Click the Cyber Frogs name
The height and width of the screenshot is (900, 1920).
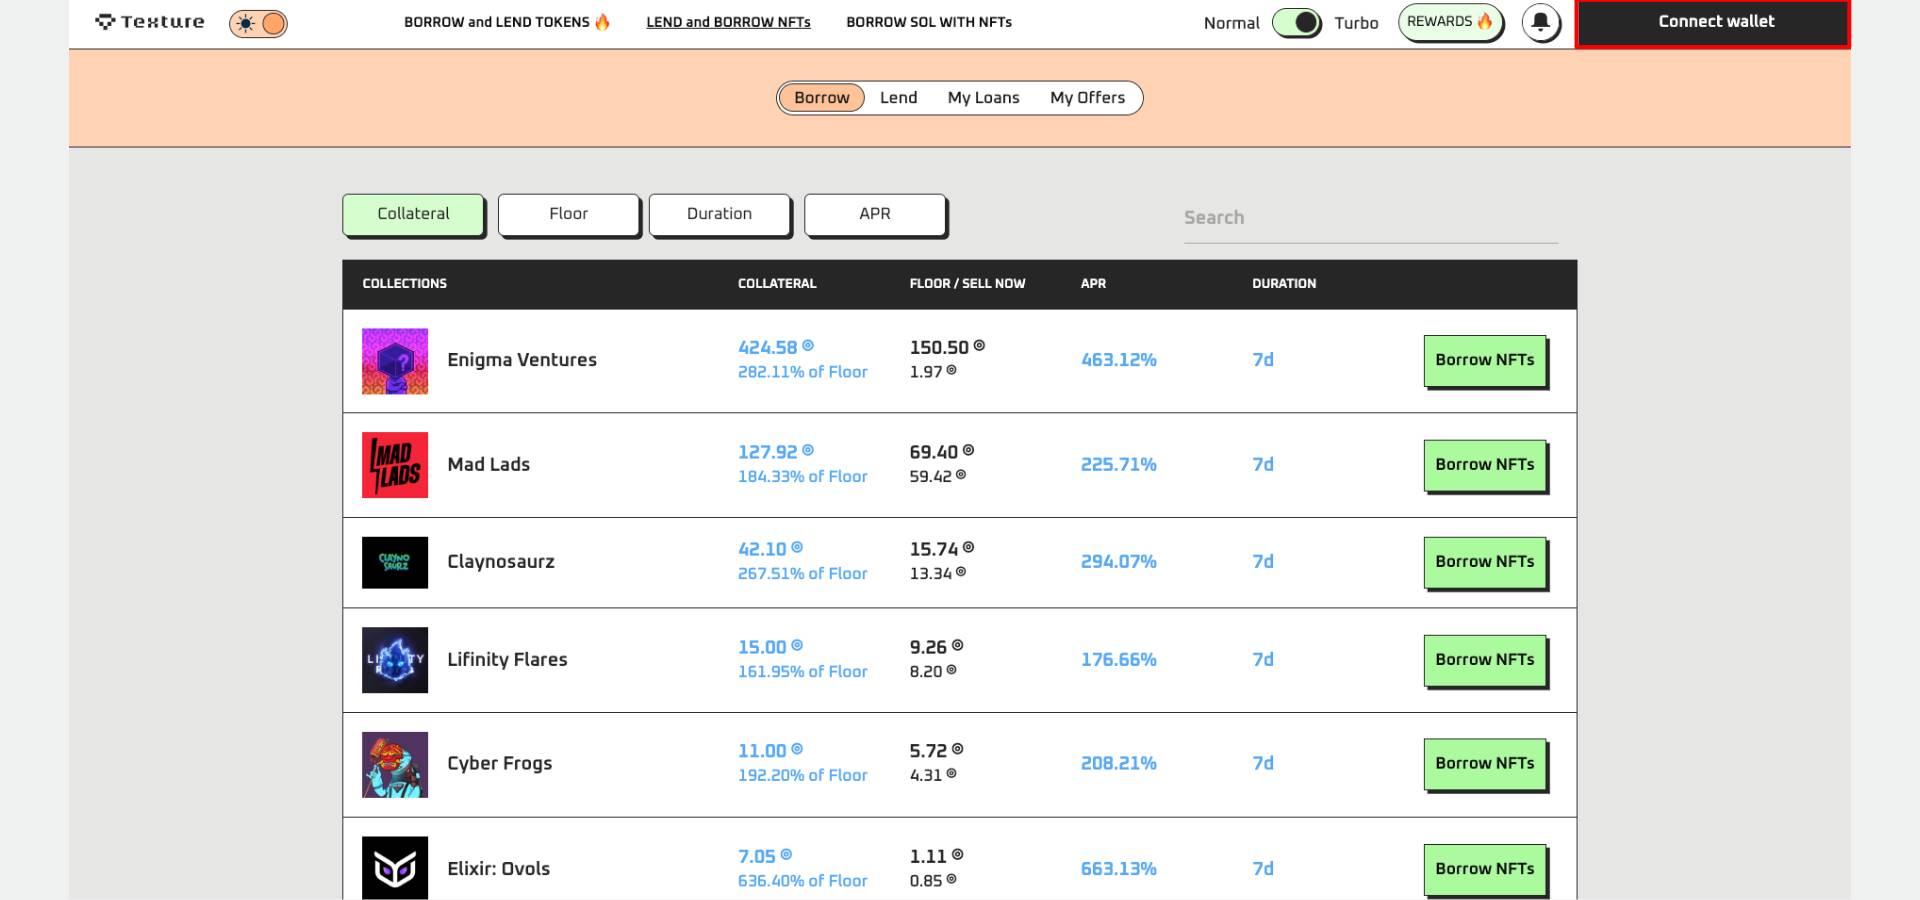[499, 764]
